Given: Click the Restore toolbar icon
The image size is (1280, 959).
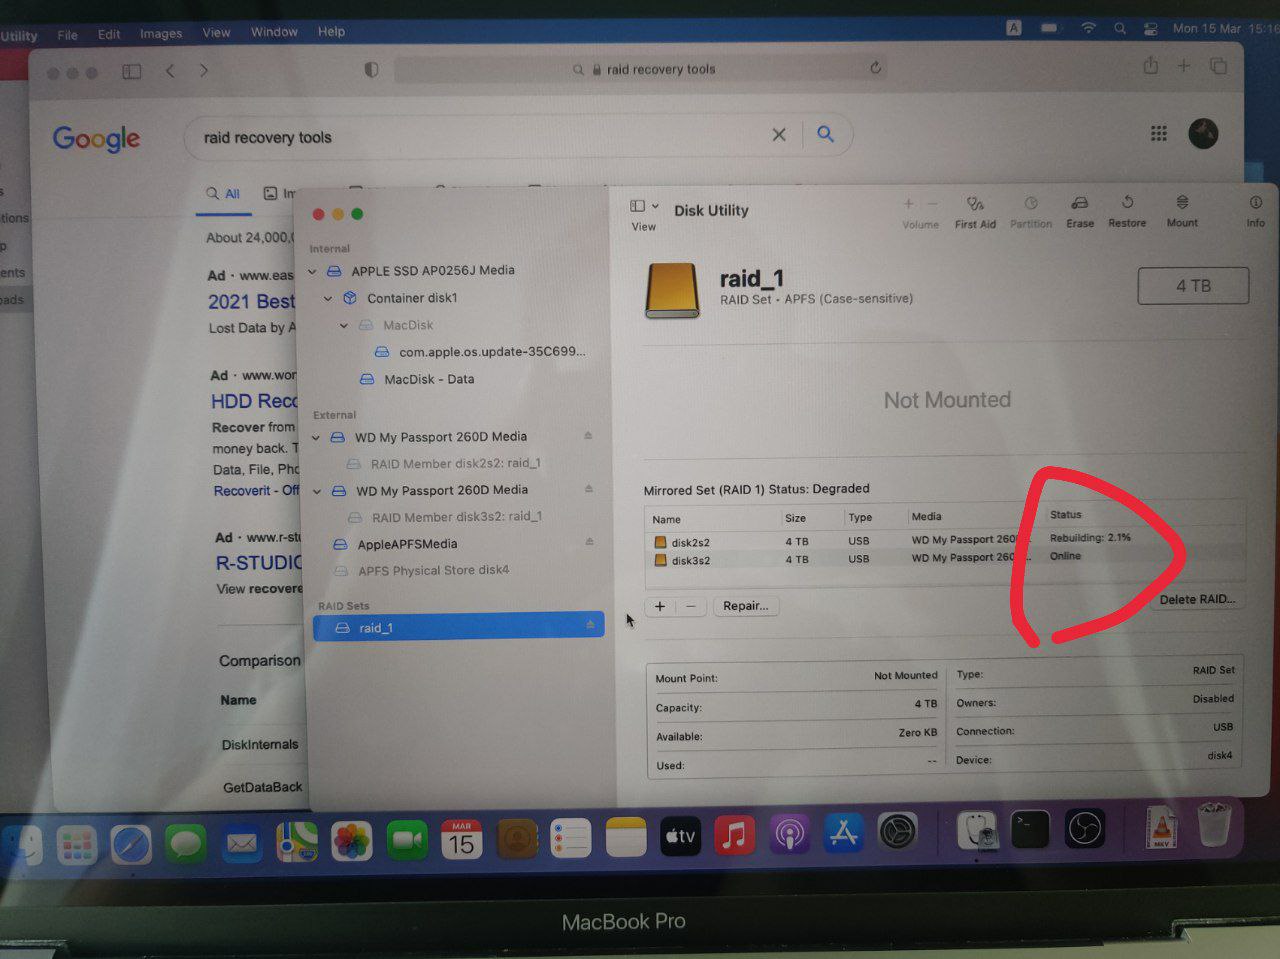Looking at the screenshot, I should point(1127,202).
